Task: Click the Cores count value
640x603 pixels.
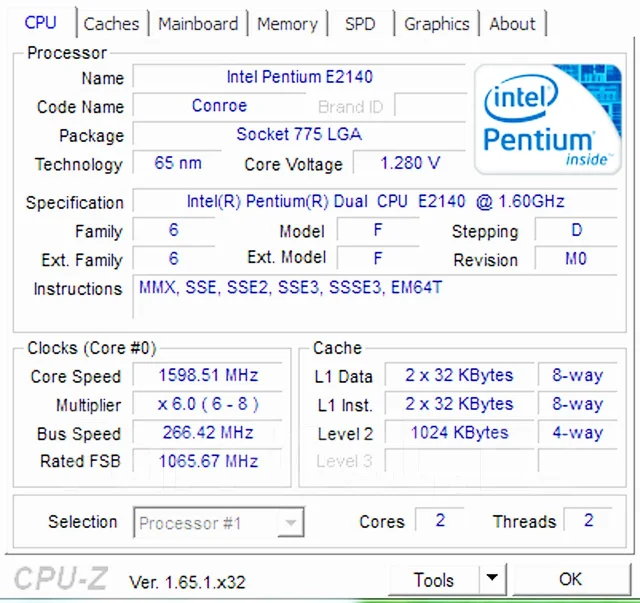Action: tap(440, 520)
